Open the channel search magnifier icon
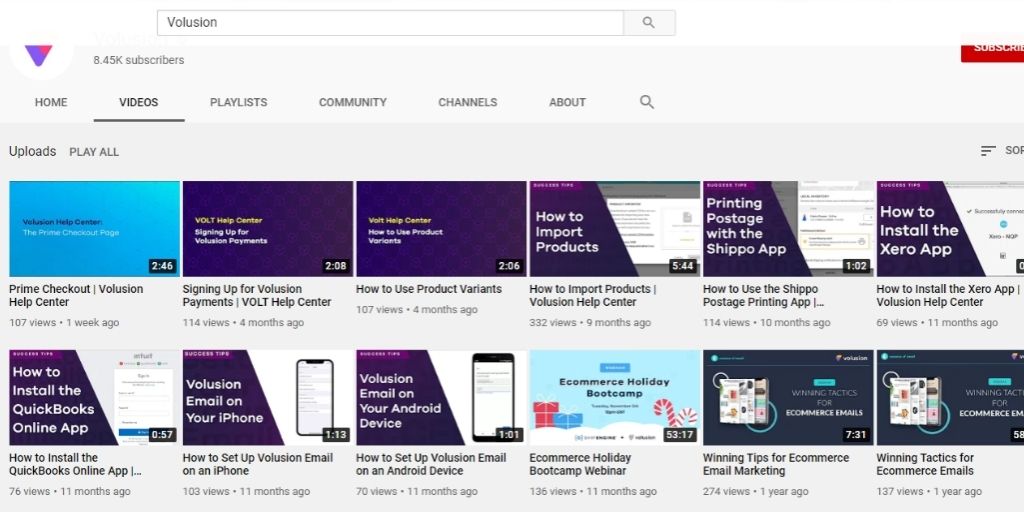The height and width of the screenshot is (512, 1024). (x=647, y=102)
